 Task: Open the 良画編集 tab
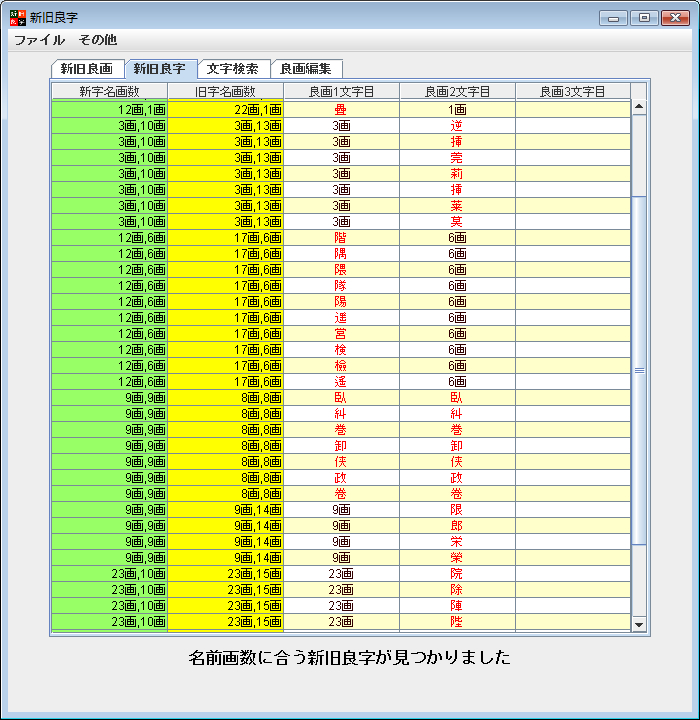306,69
